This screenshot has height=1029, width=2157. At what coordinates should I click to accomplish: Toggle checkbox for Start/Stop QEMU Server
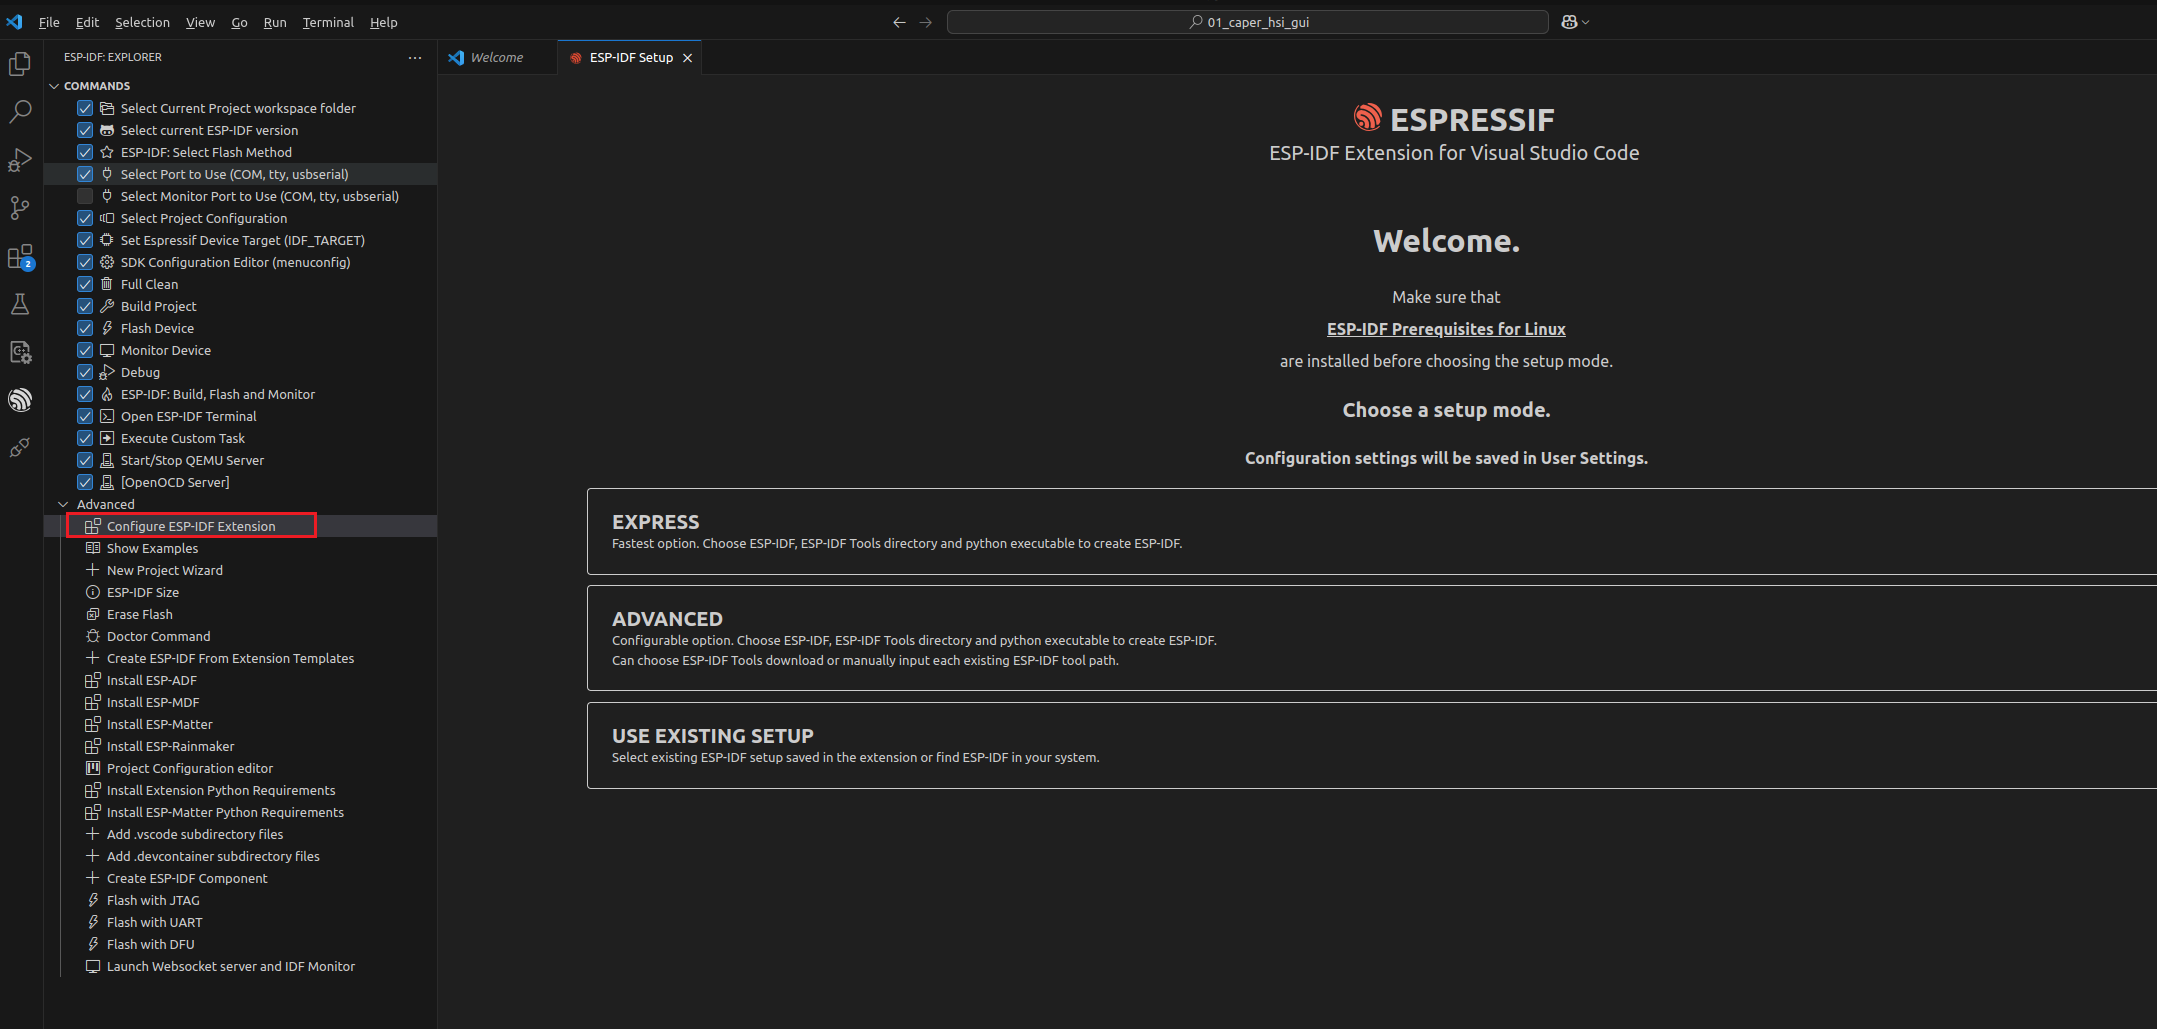(85, 460)
